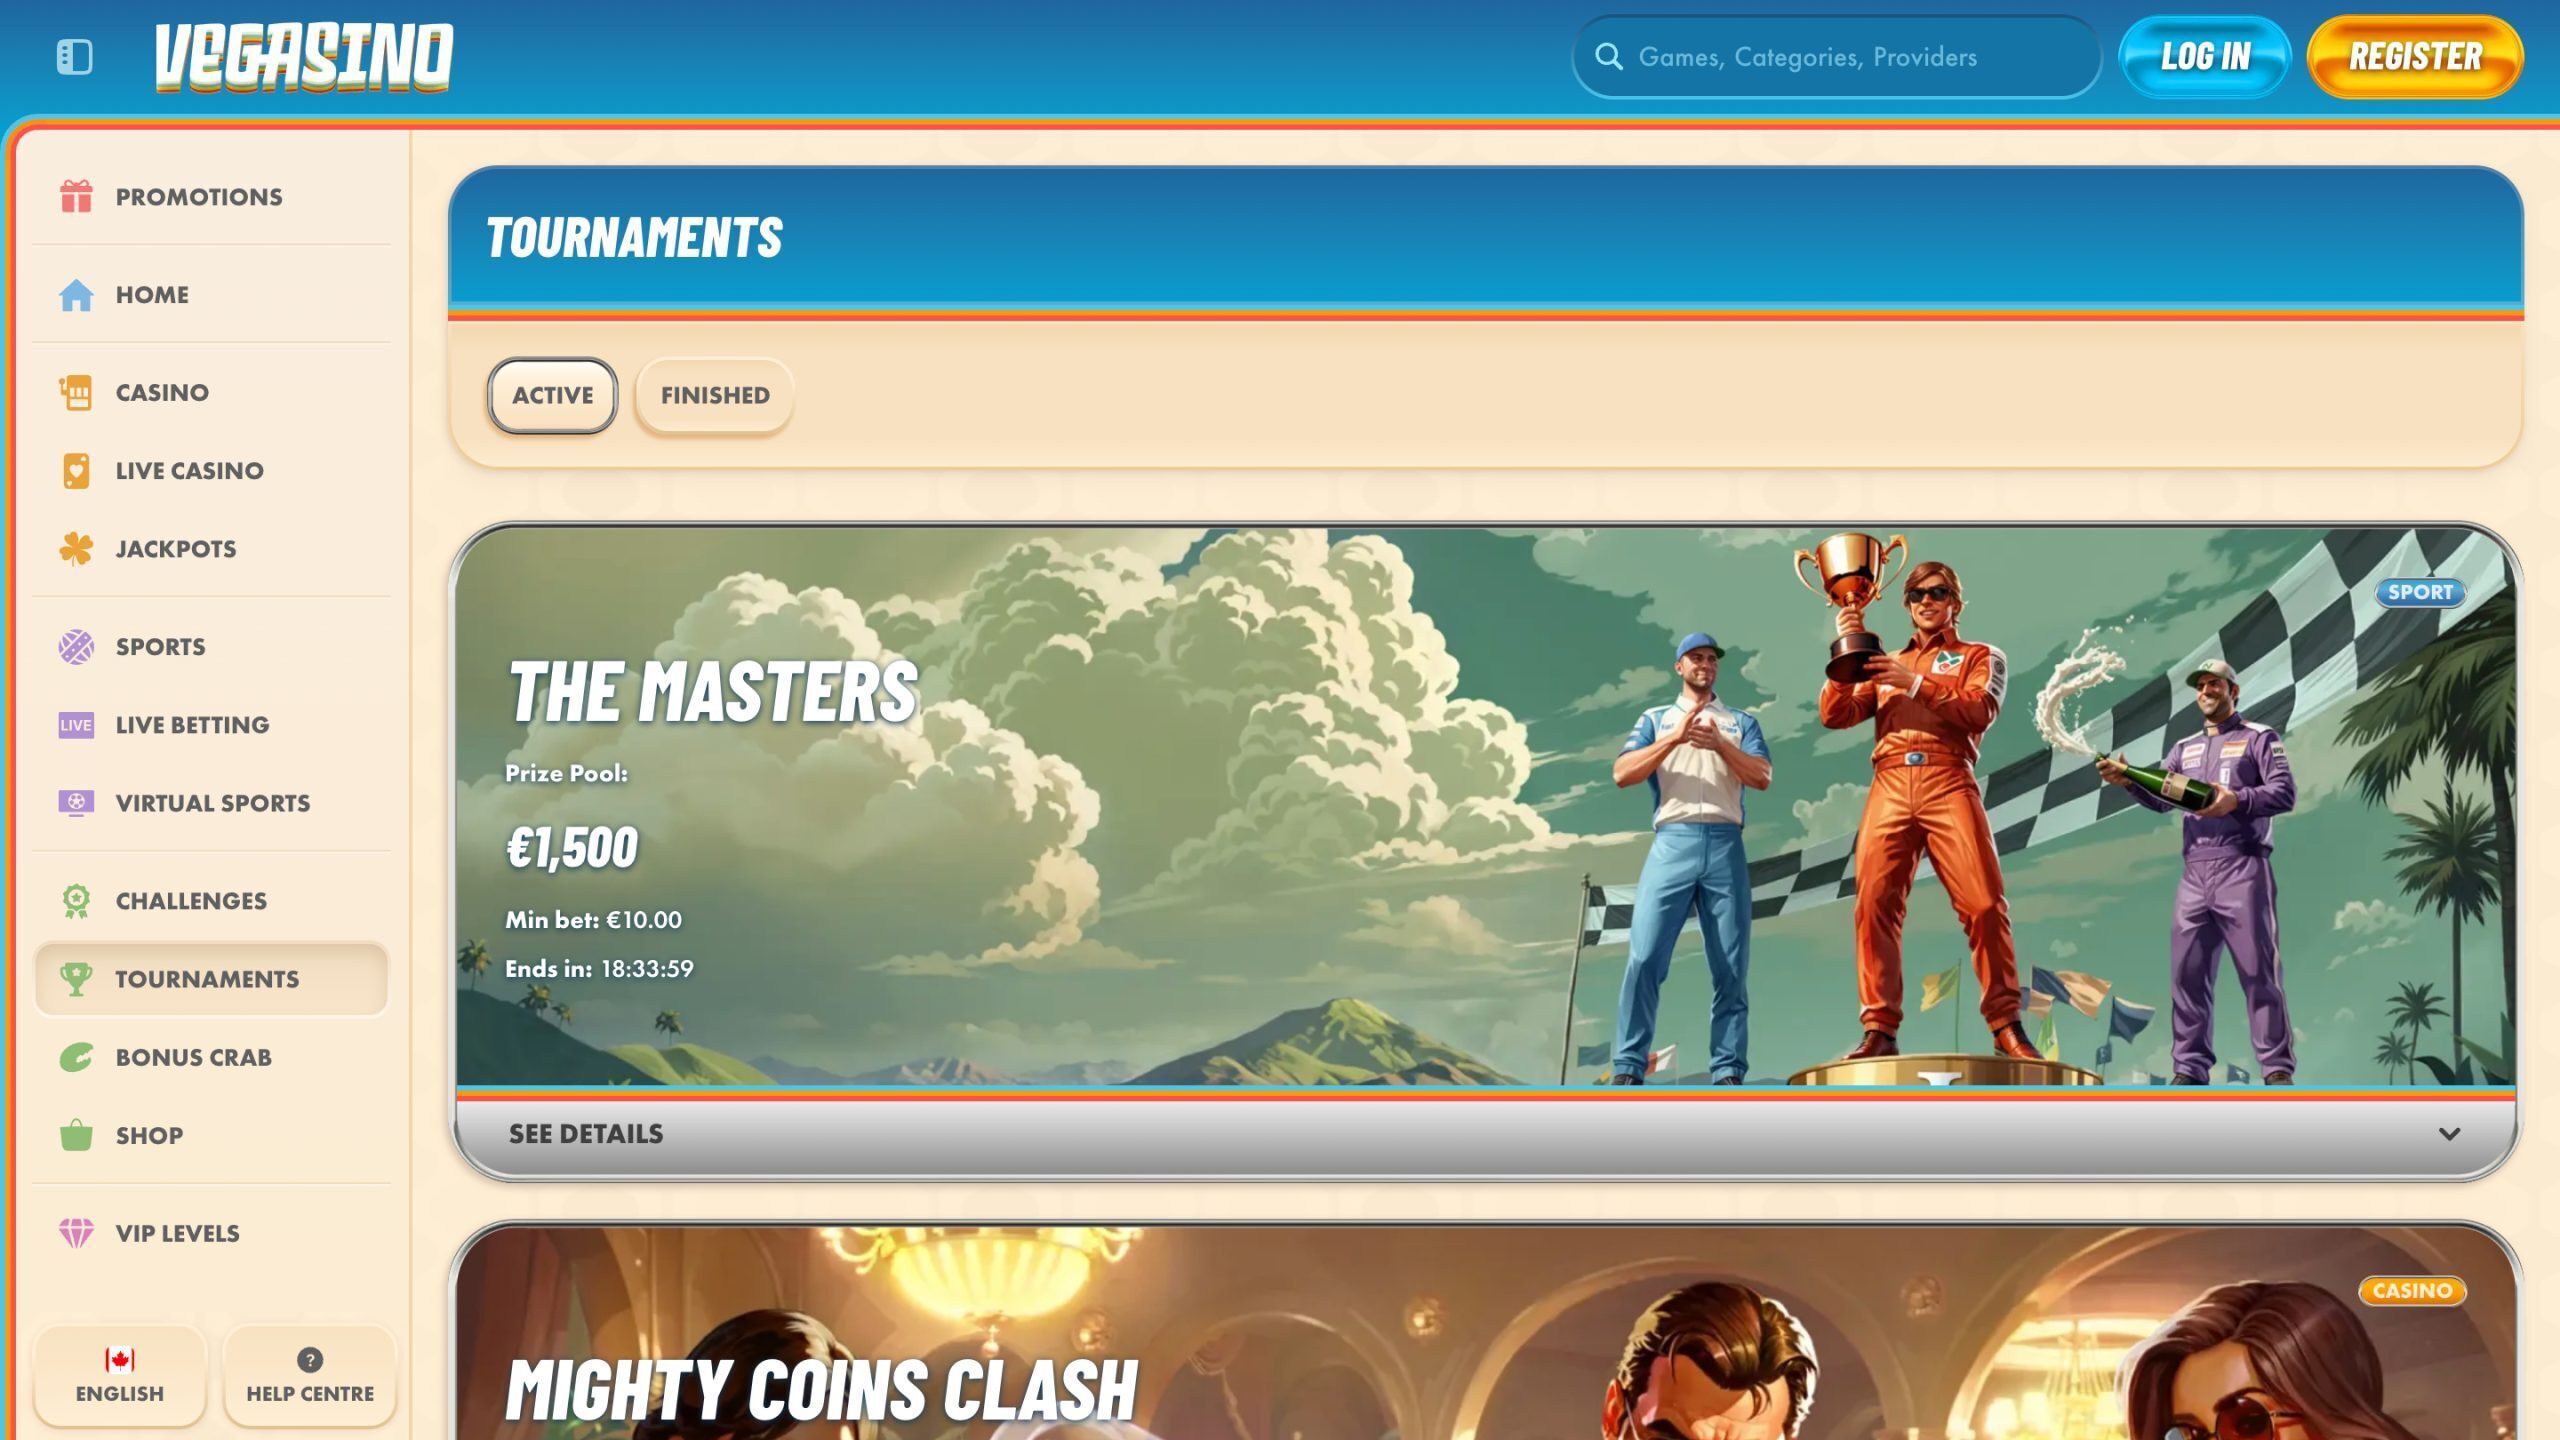
Task: Go to the Tournaments section
Action: pyautogui.click(x=207, y=979)
